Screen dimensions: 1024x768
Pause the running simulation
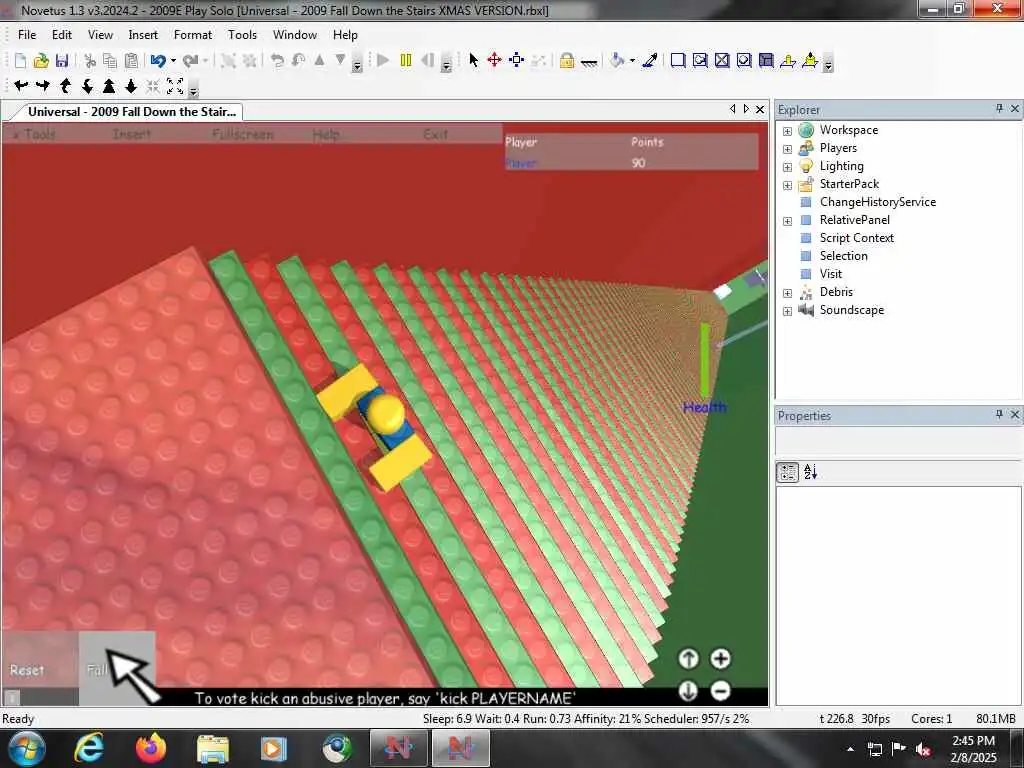[x=406, y=61]
